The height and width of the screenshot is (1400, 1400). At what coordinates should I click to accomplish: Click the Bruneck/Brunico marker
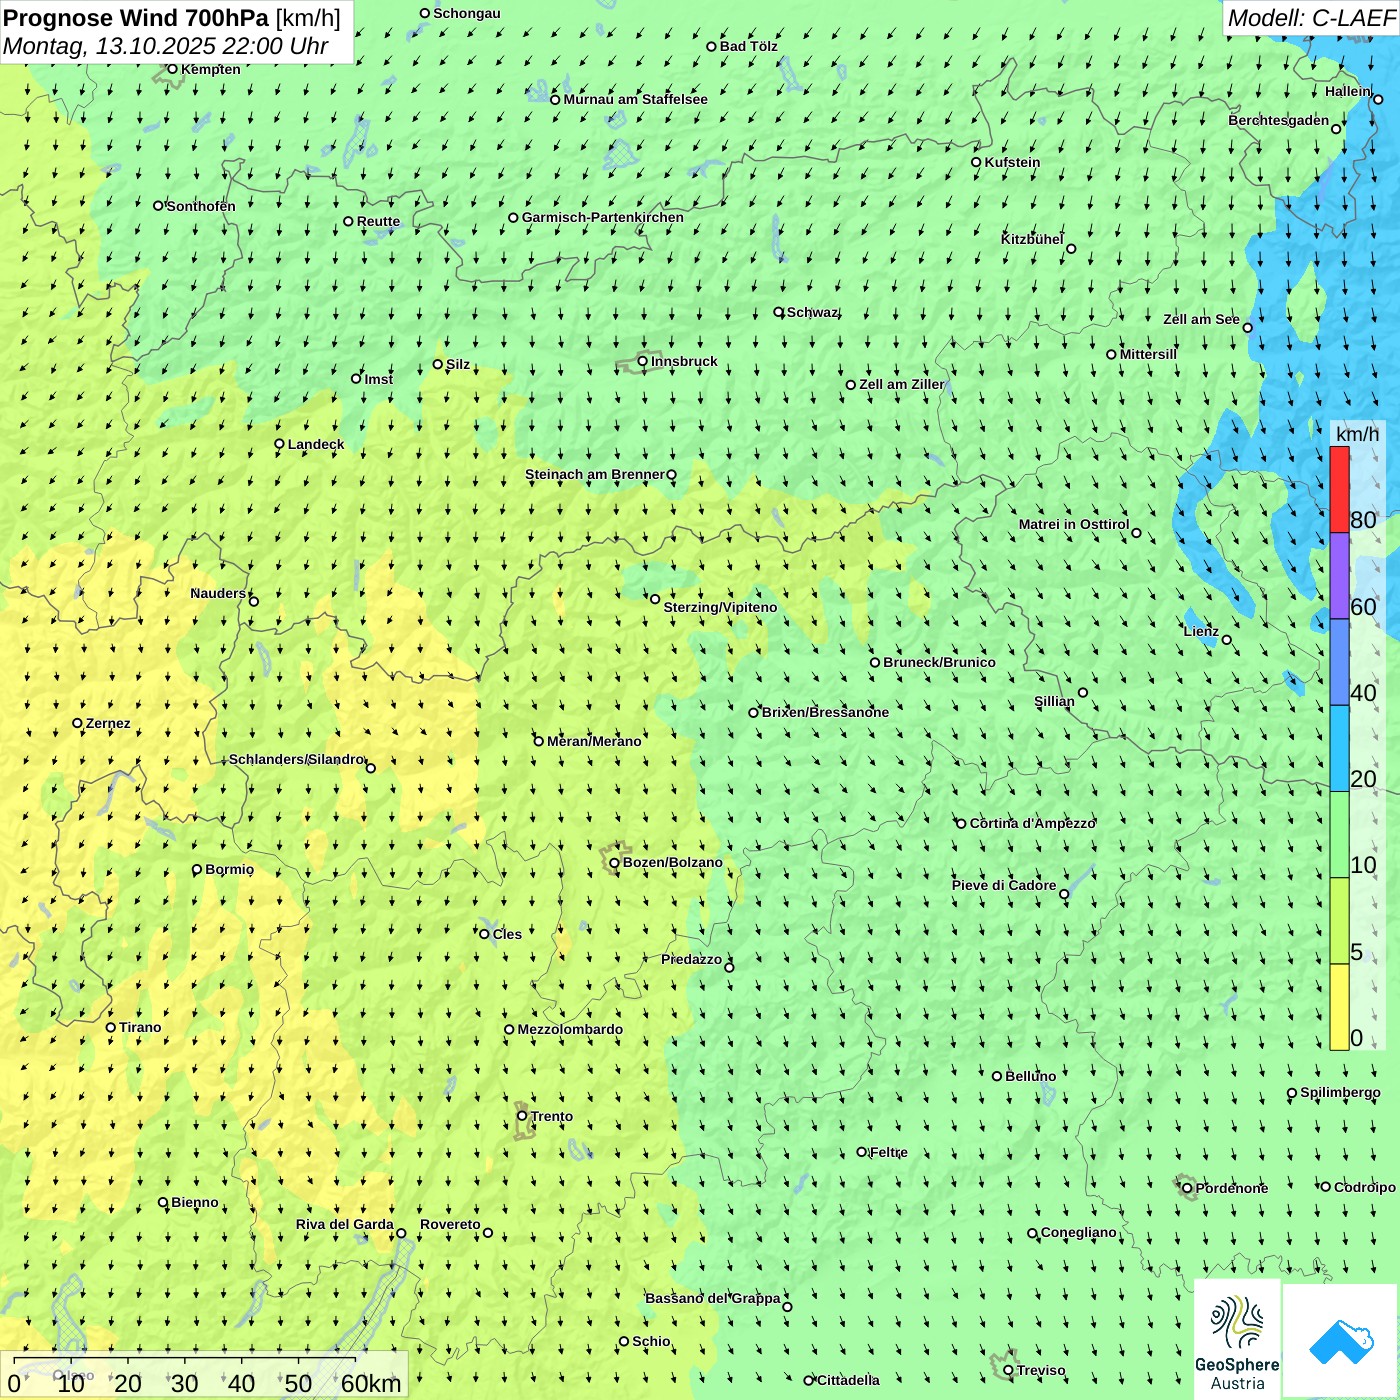(875, 662)
